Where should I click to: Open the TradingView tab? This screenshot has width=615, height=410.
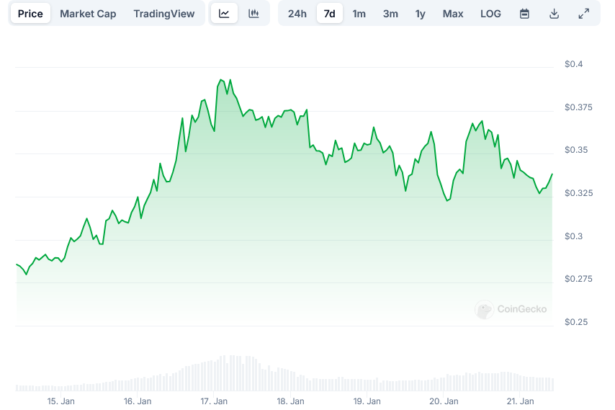click(165, 14)
